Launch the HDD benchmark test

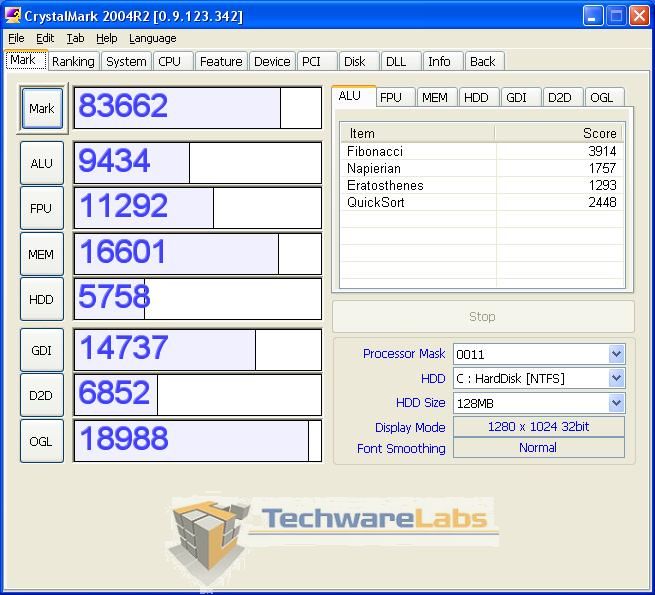pyautogui.click(x=41, y=299)
